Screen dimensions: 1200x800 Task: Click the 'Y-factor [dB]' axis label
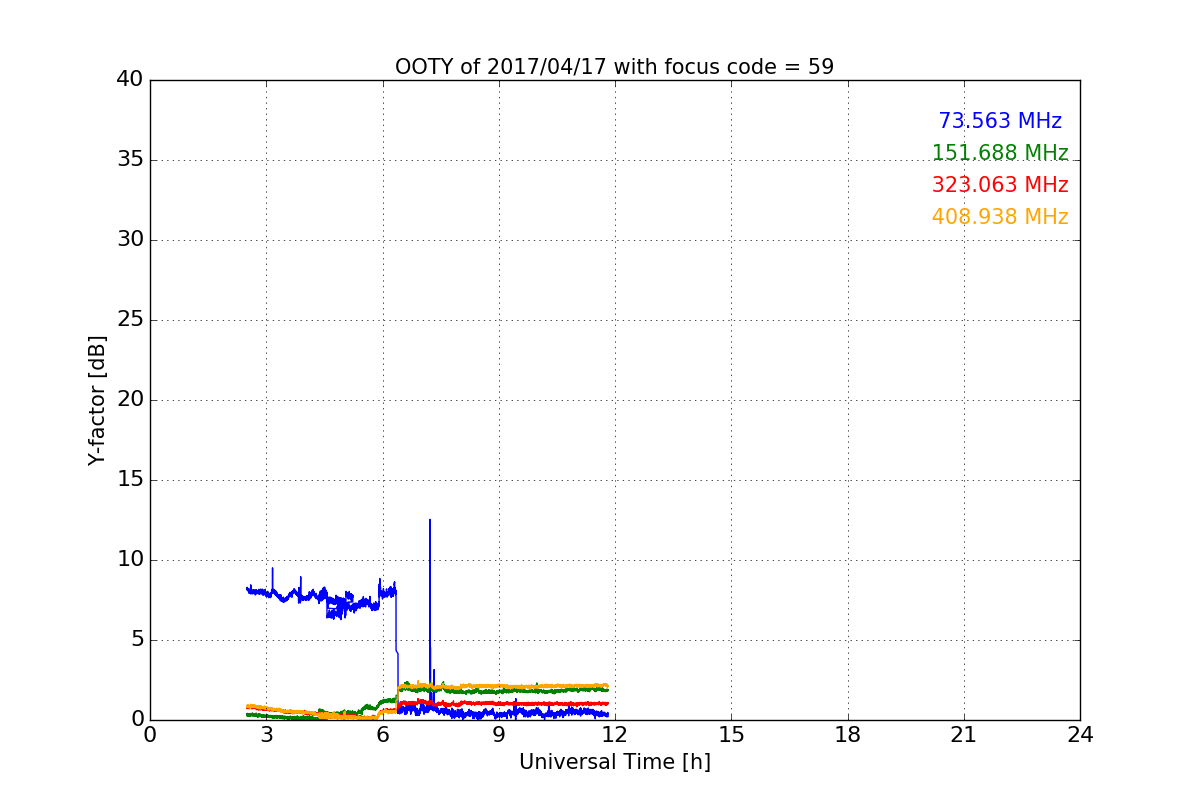[96, 400]
